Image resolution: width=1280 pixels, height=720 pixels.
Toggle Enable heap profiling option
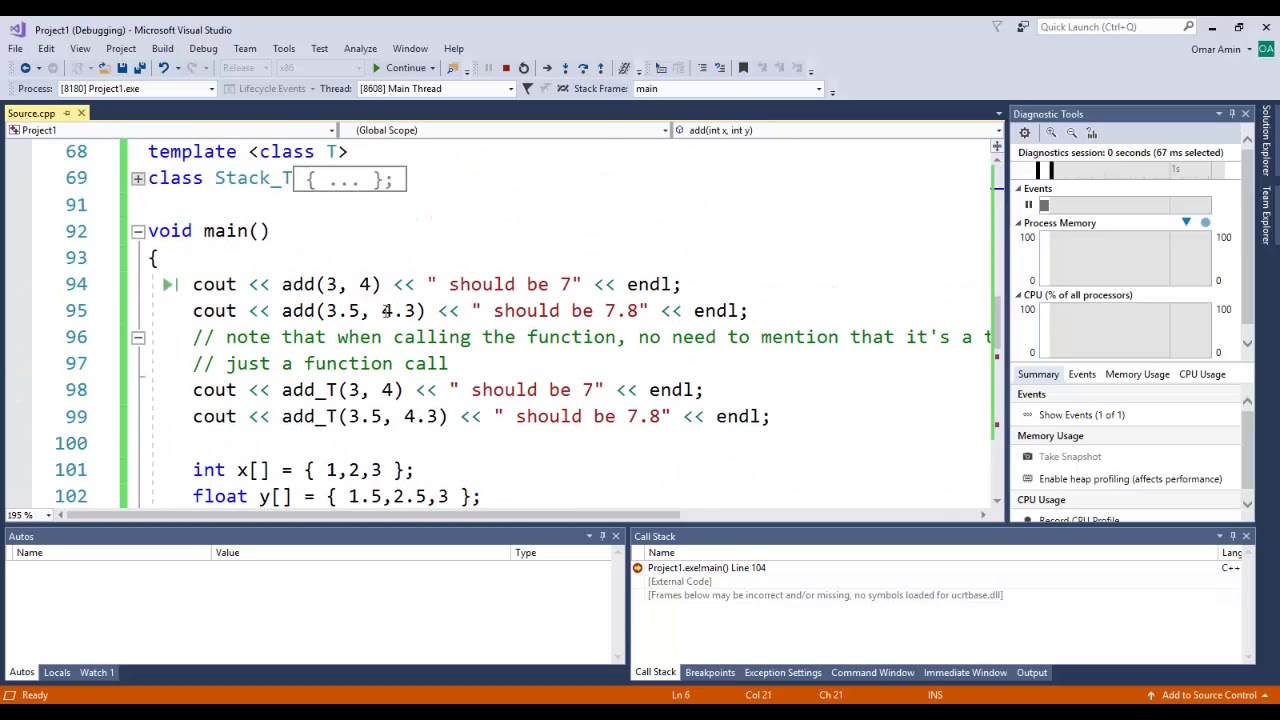(1121, 479)
